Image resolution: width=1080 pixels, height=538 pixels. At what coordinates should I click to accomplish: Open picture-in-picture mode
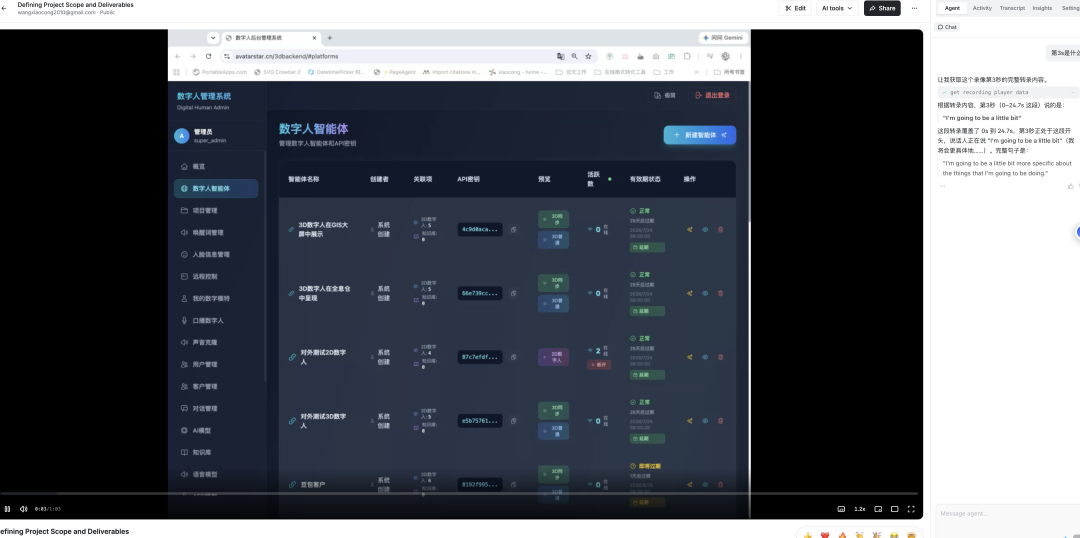[878, 509]
